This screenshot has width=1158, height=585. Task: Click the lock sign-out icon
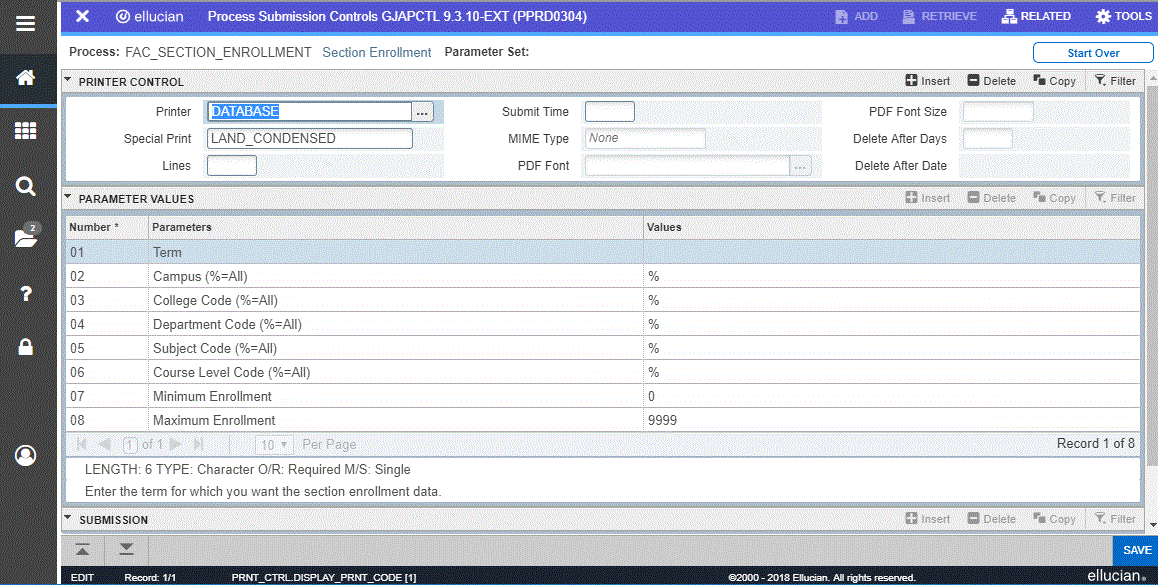26,347
